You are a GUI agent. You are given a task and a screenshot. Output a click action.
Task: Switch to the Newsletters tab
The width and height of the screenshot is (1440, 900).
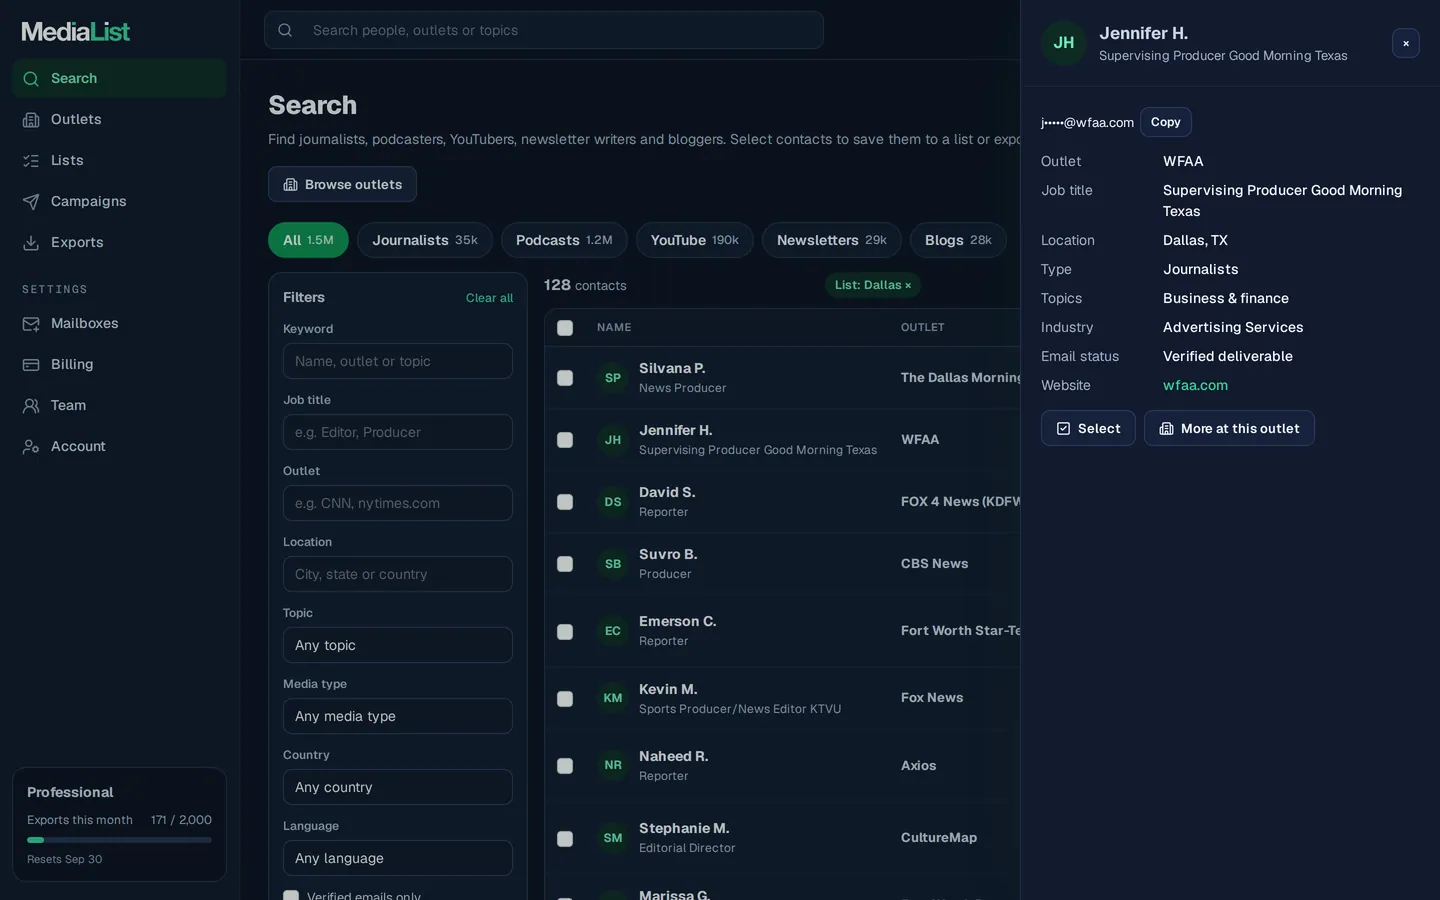point(832,240)
